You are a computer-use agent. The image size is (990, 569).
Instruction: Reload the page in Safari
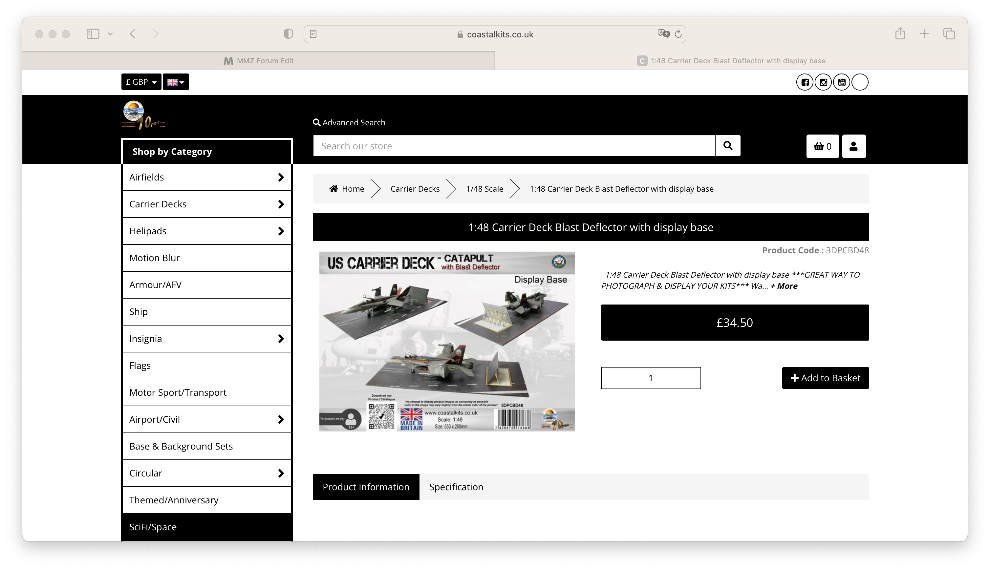pos(680,33)
